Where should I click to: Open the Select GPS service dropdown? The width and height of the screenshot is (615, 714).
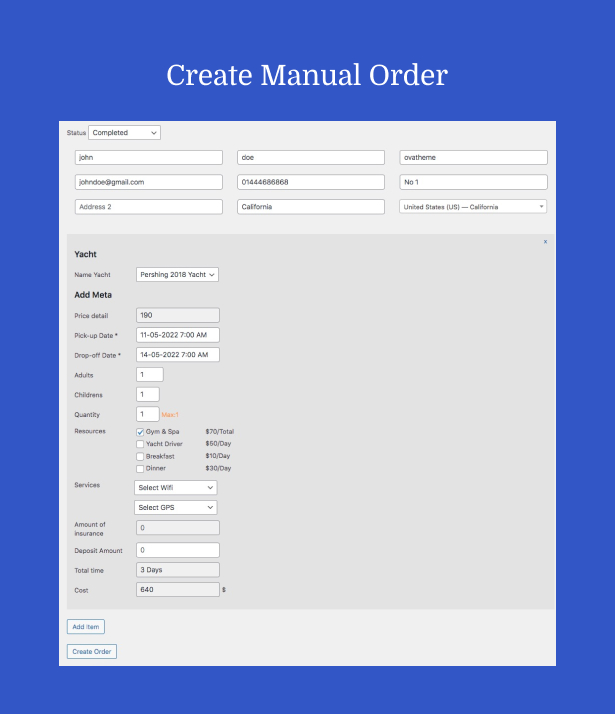[x=176, y=507]
